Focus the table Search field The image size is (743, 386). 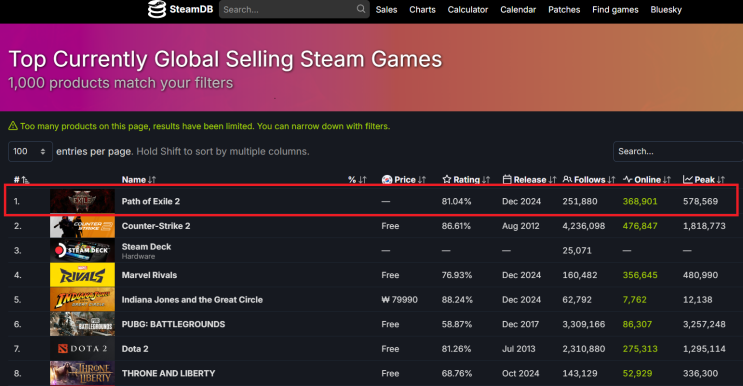click(x=678, y=152)
